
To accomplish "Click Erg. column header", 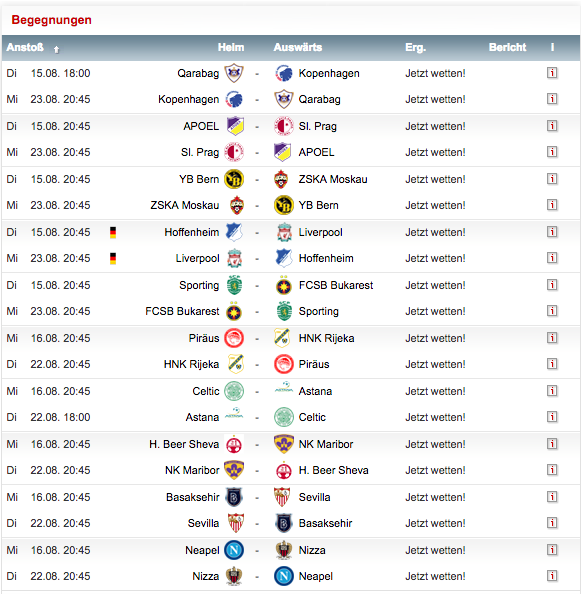I will pos(415,47).
